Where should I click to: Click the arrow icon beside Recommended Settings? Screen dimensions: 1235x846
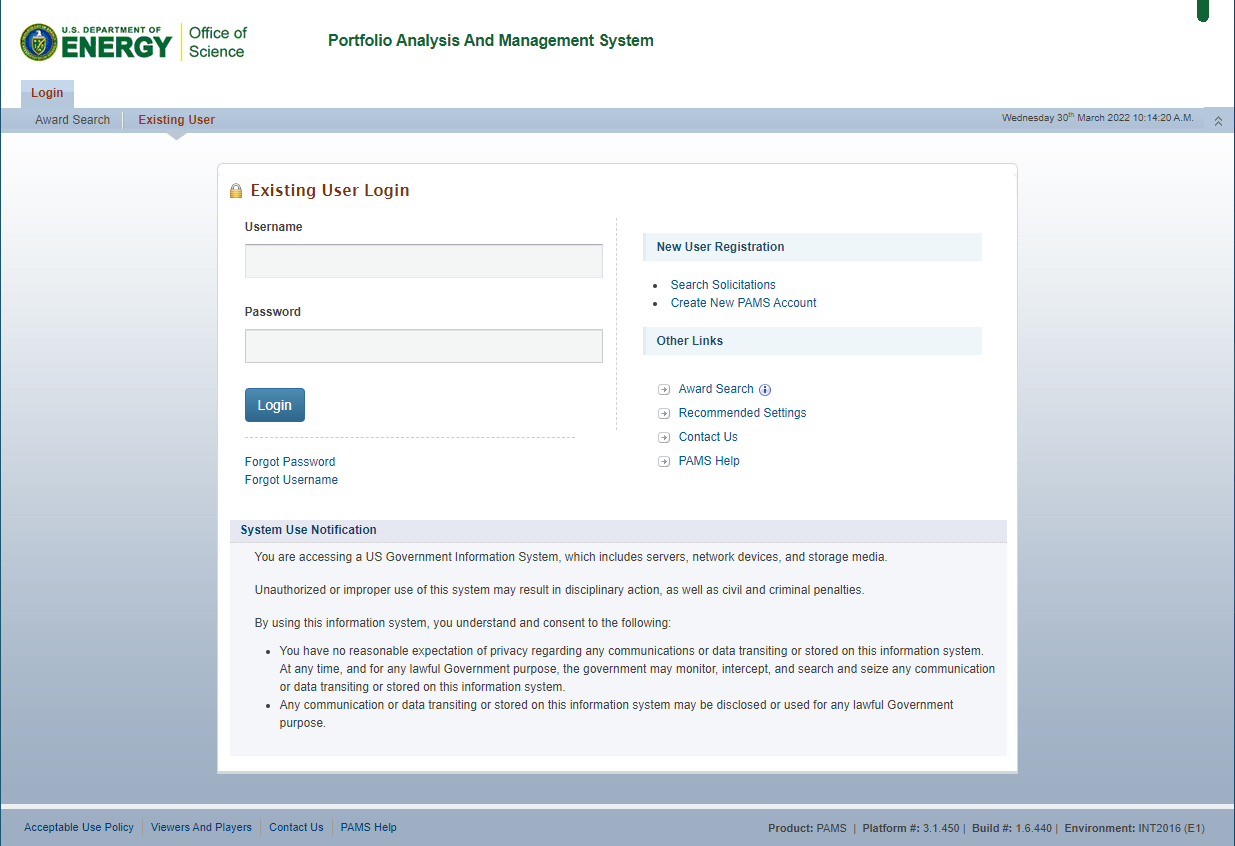pos(664,413)
